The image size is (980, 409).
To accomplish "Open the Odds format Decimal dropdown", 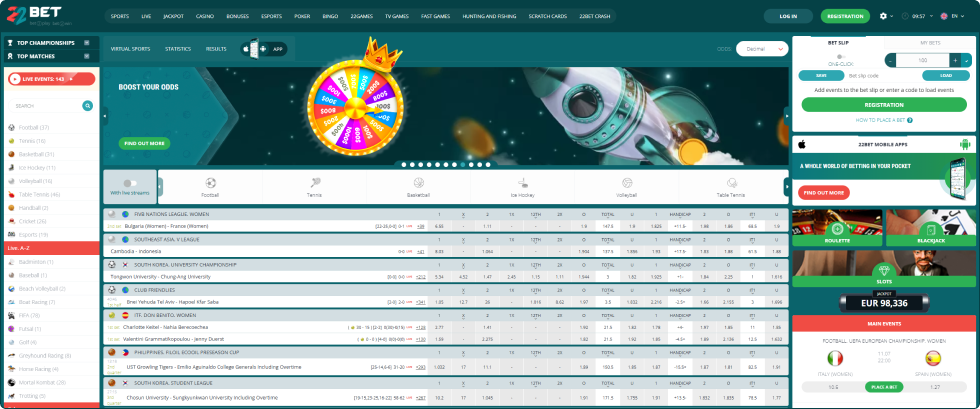I will 762,49.
